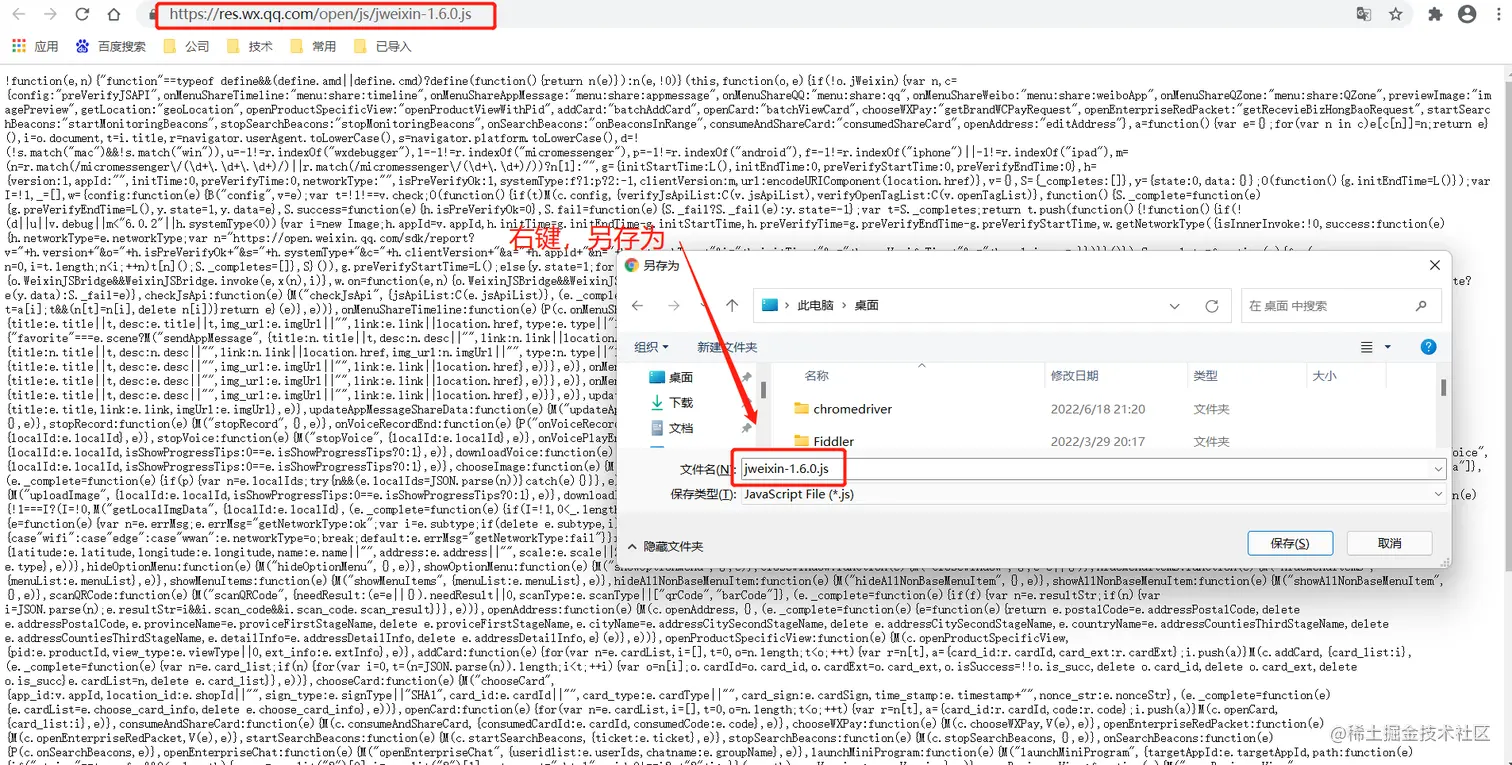
Task: Open the 技术 bookmarks folder
Action: [249, 46]
